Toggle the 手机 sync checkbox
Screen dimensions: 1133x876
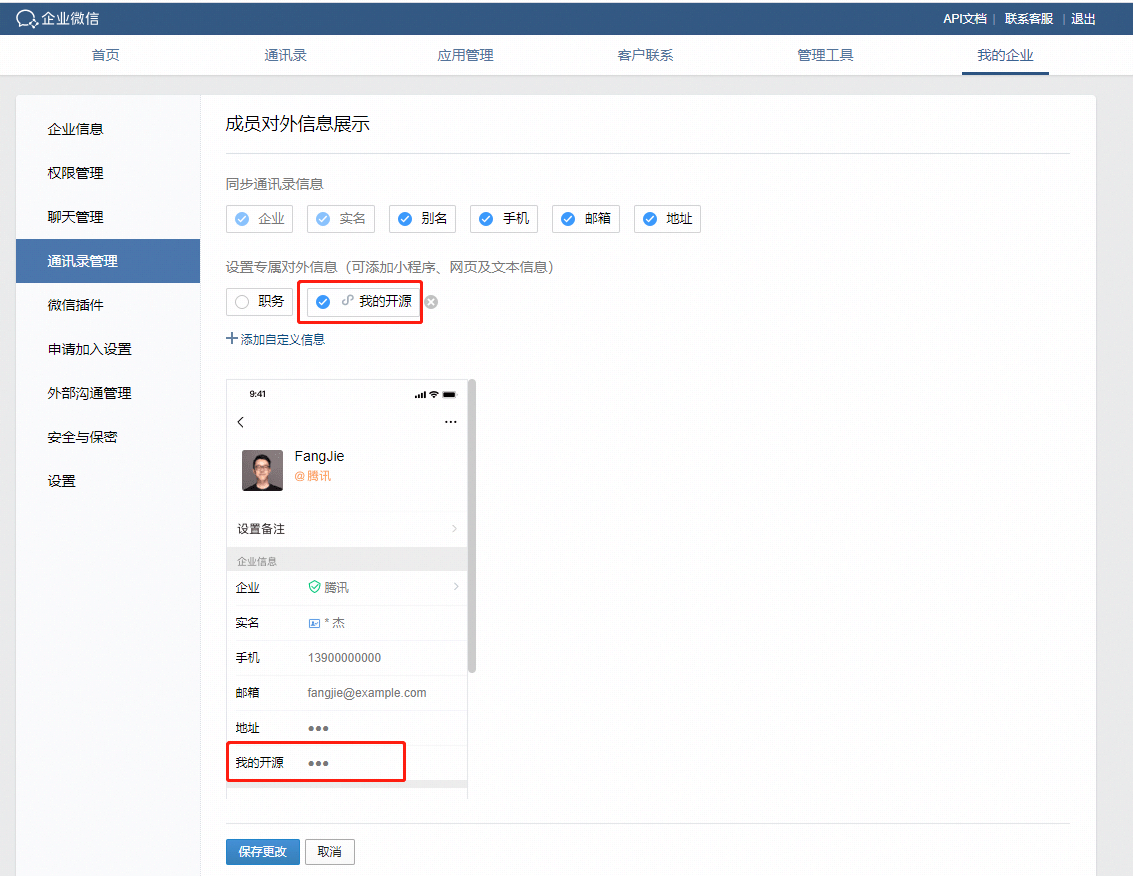(486, 219)
